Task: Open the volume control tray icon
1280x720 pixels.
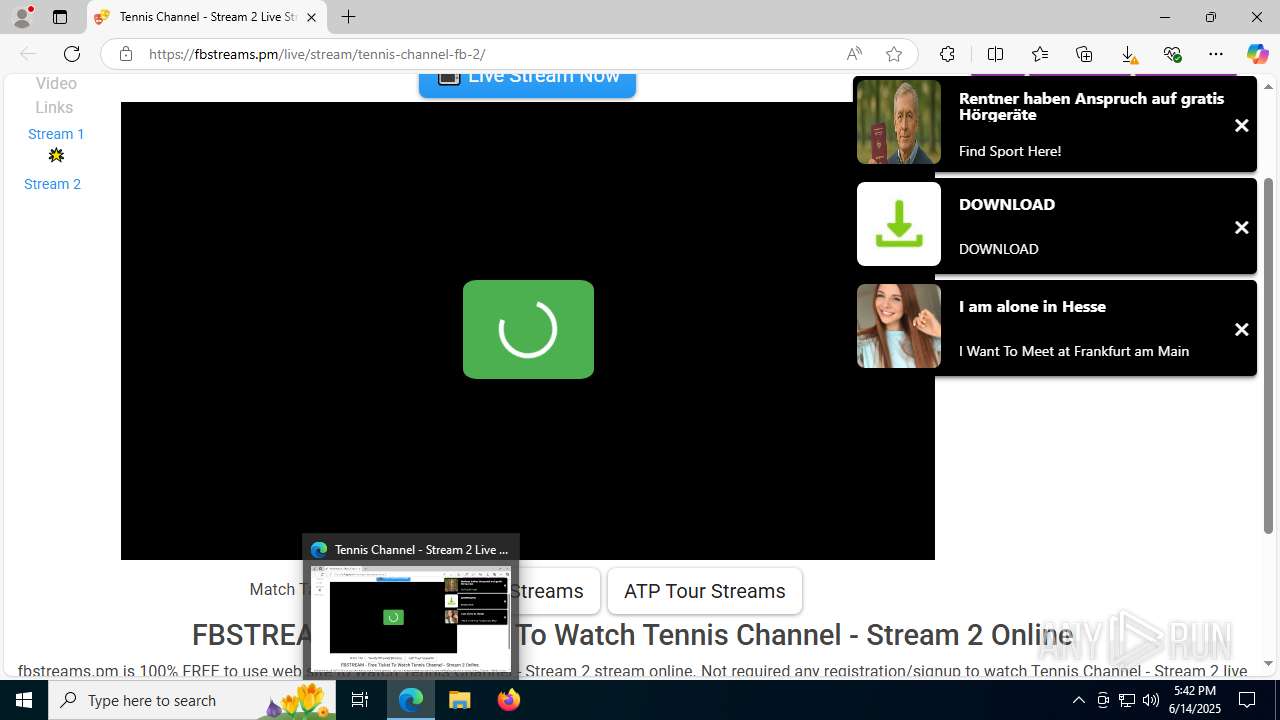Action: pos(1150,700)
